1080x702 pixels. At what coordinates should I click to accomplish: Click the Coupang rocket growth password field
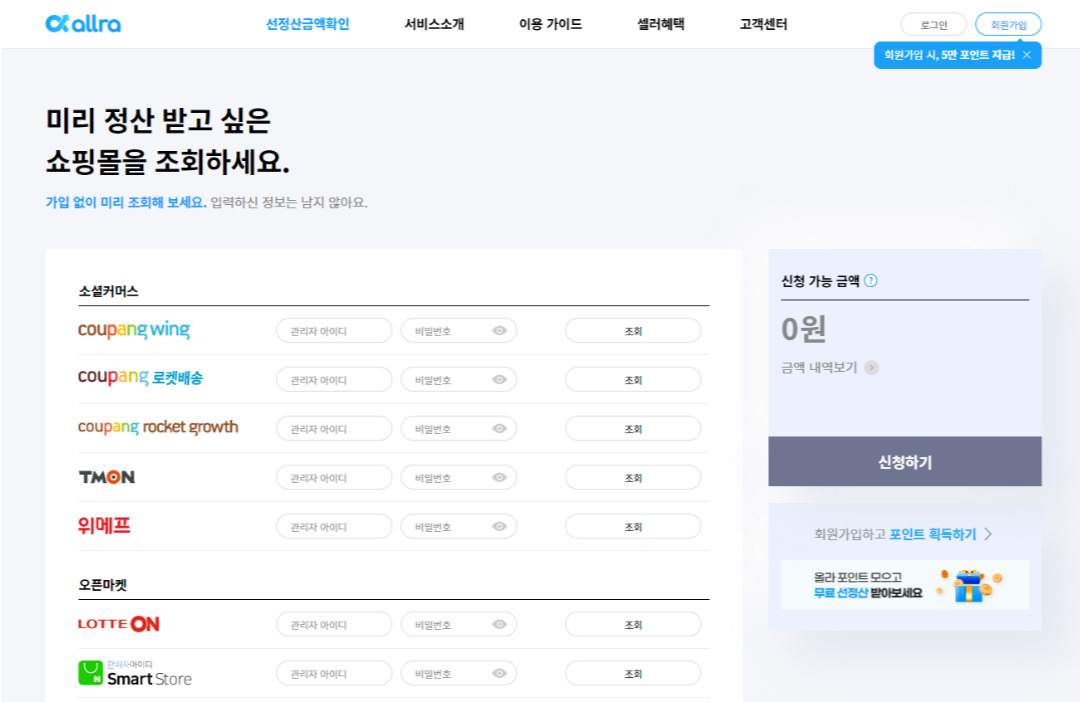click(459, 429)
